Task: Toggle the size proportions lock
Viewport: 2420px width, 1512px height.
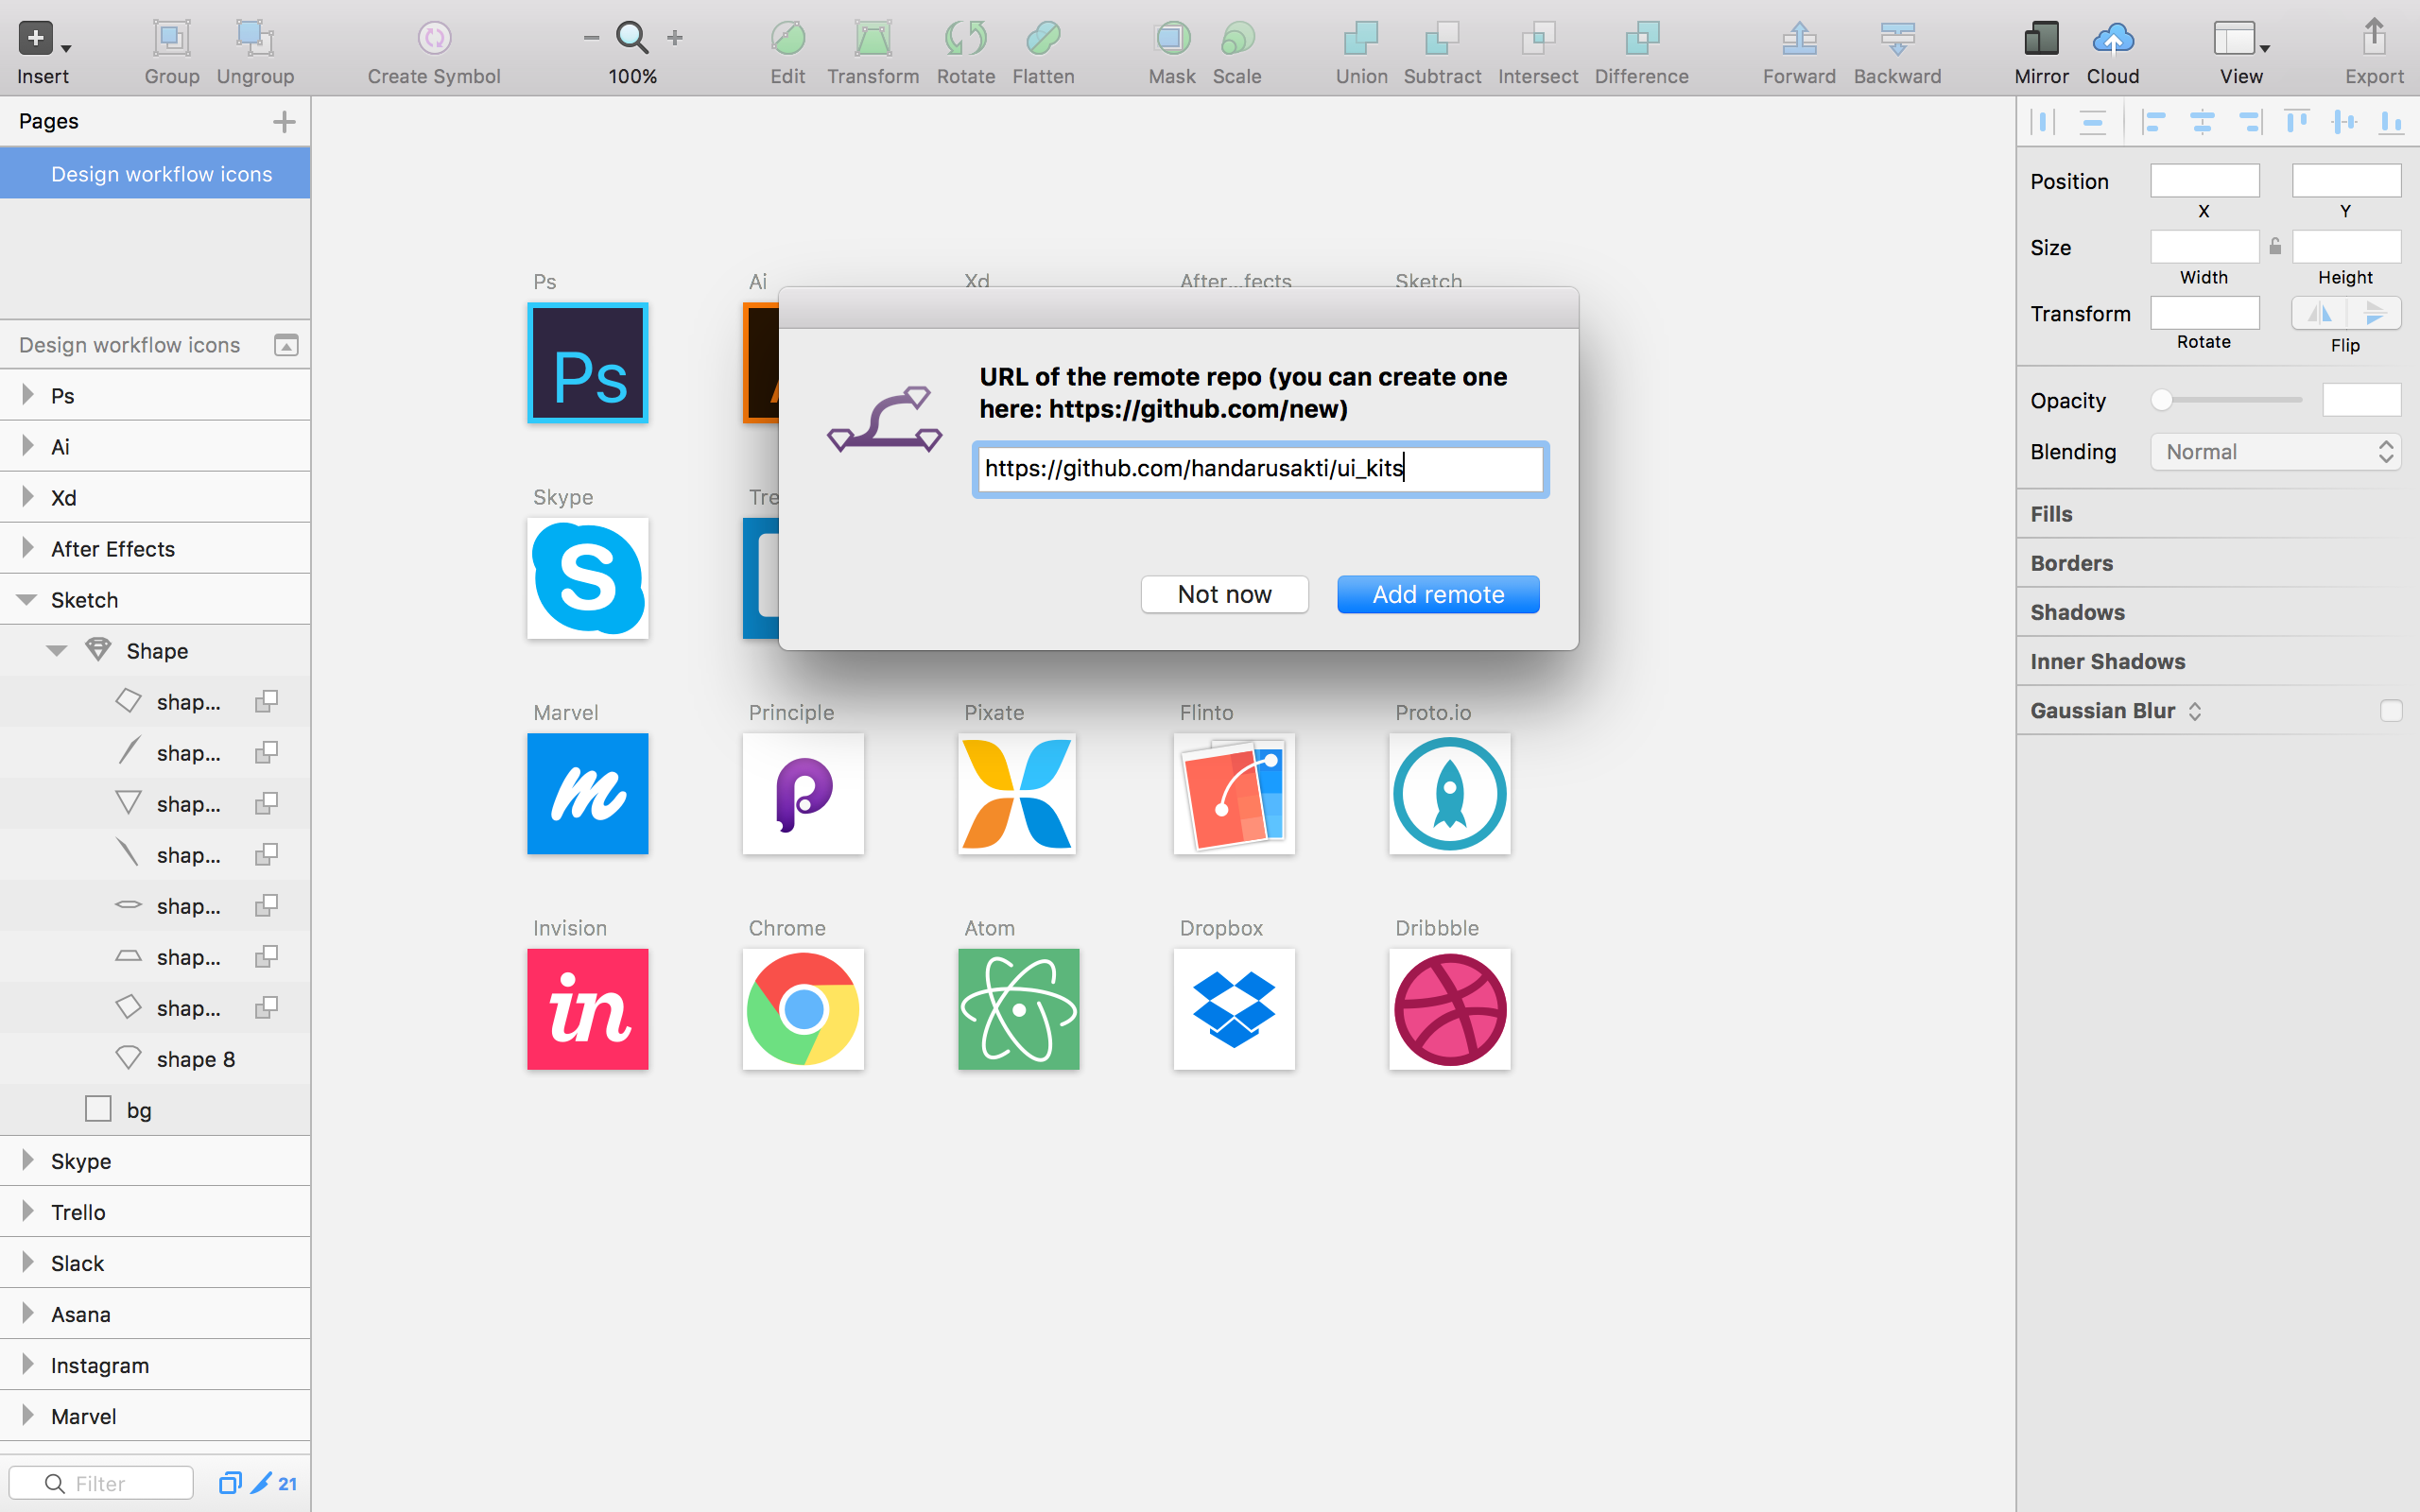Action: point(2275,246)
